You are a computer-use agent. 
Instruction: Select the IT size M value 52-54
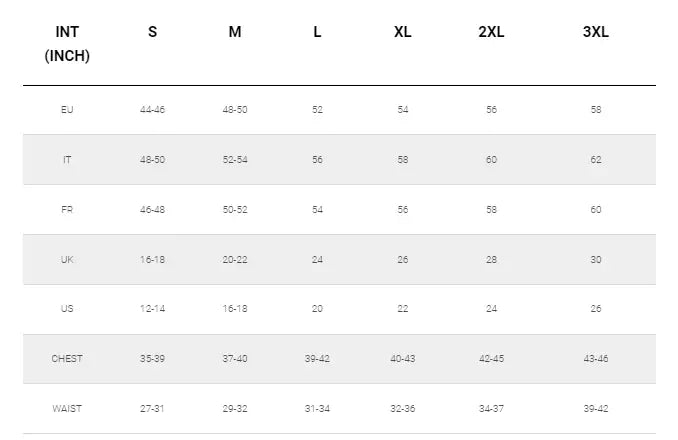(x=235, y=159)
